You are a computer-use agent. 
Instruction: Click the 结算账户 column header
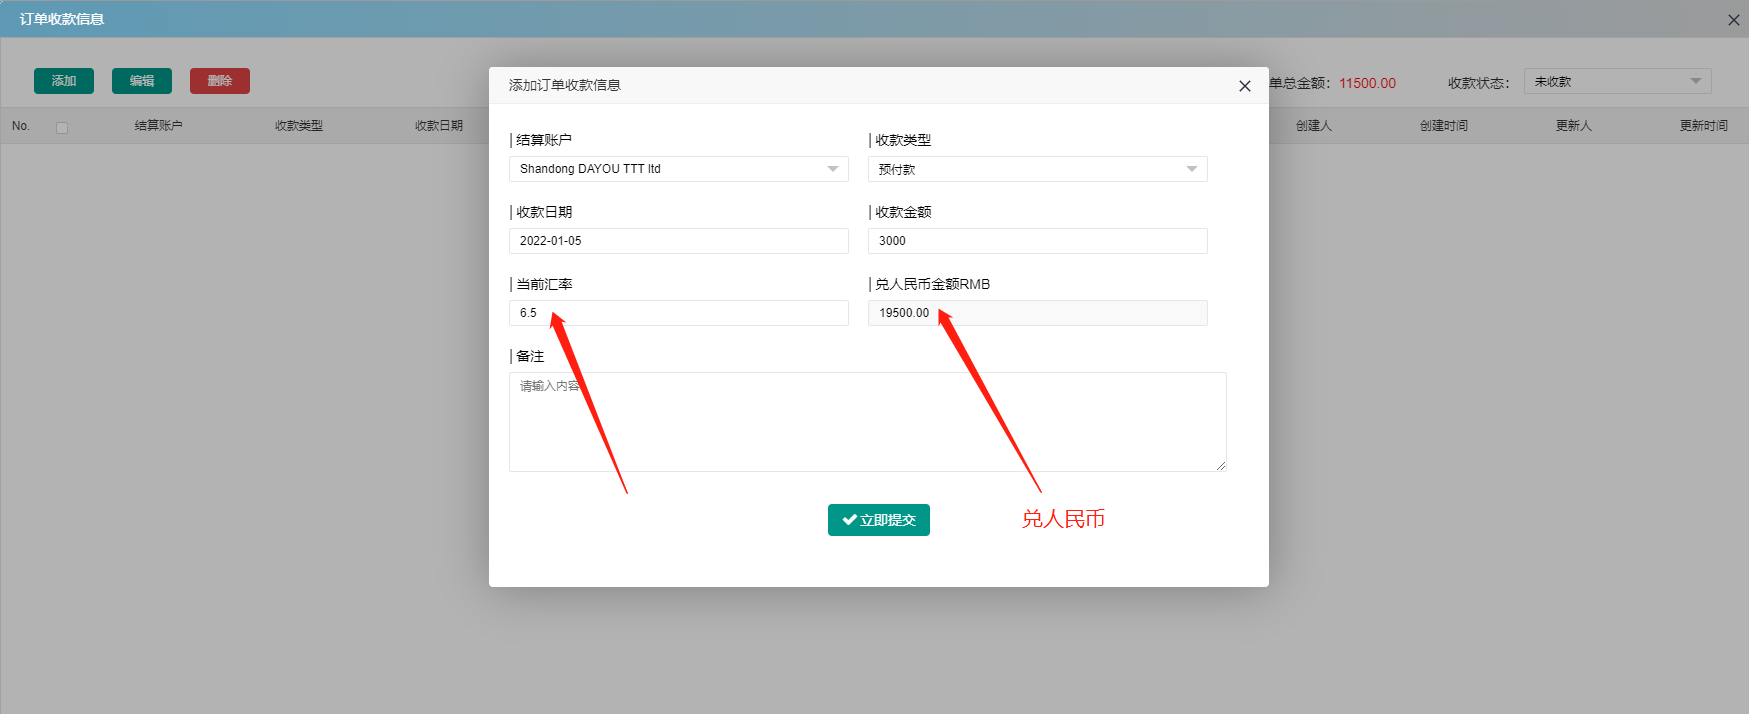point(159,126)
